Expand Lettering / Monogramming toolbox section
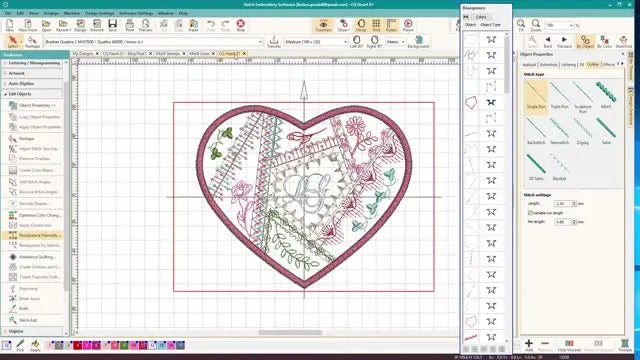 click(32, 63)
